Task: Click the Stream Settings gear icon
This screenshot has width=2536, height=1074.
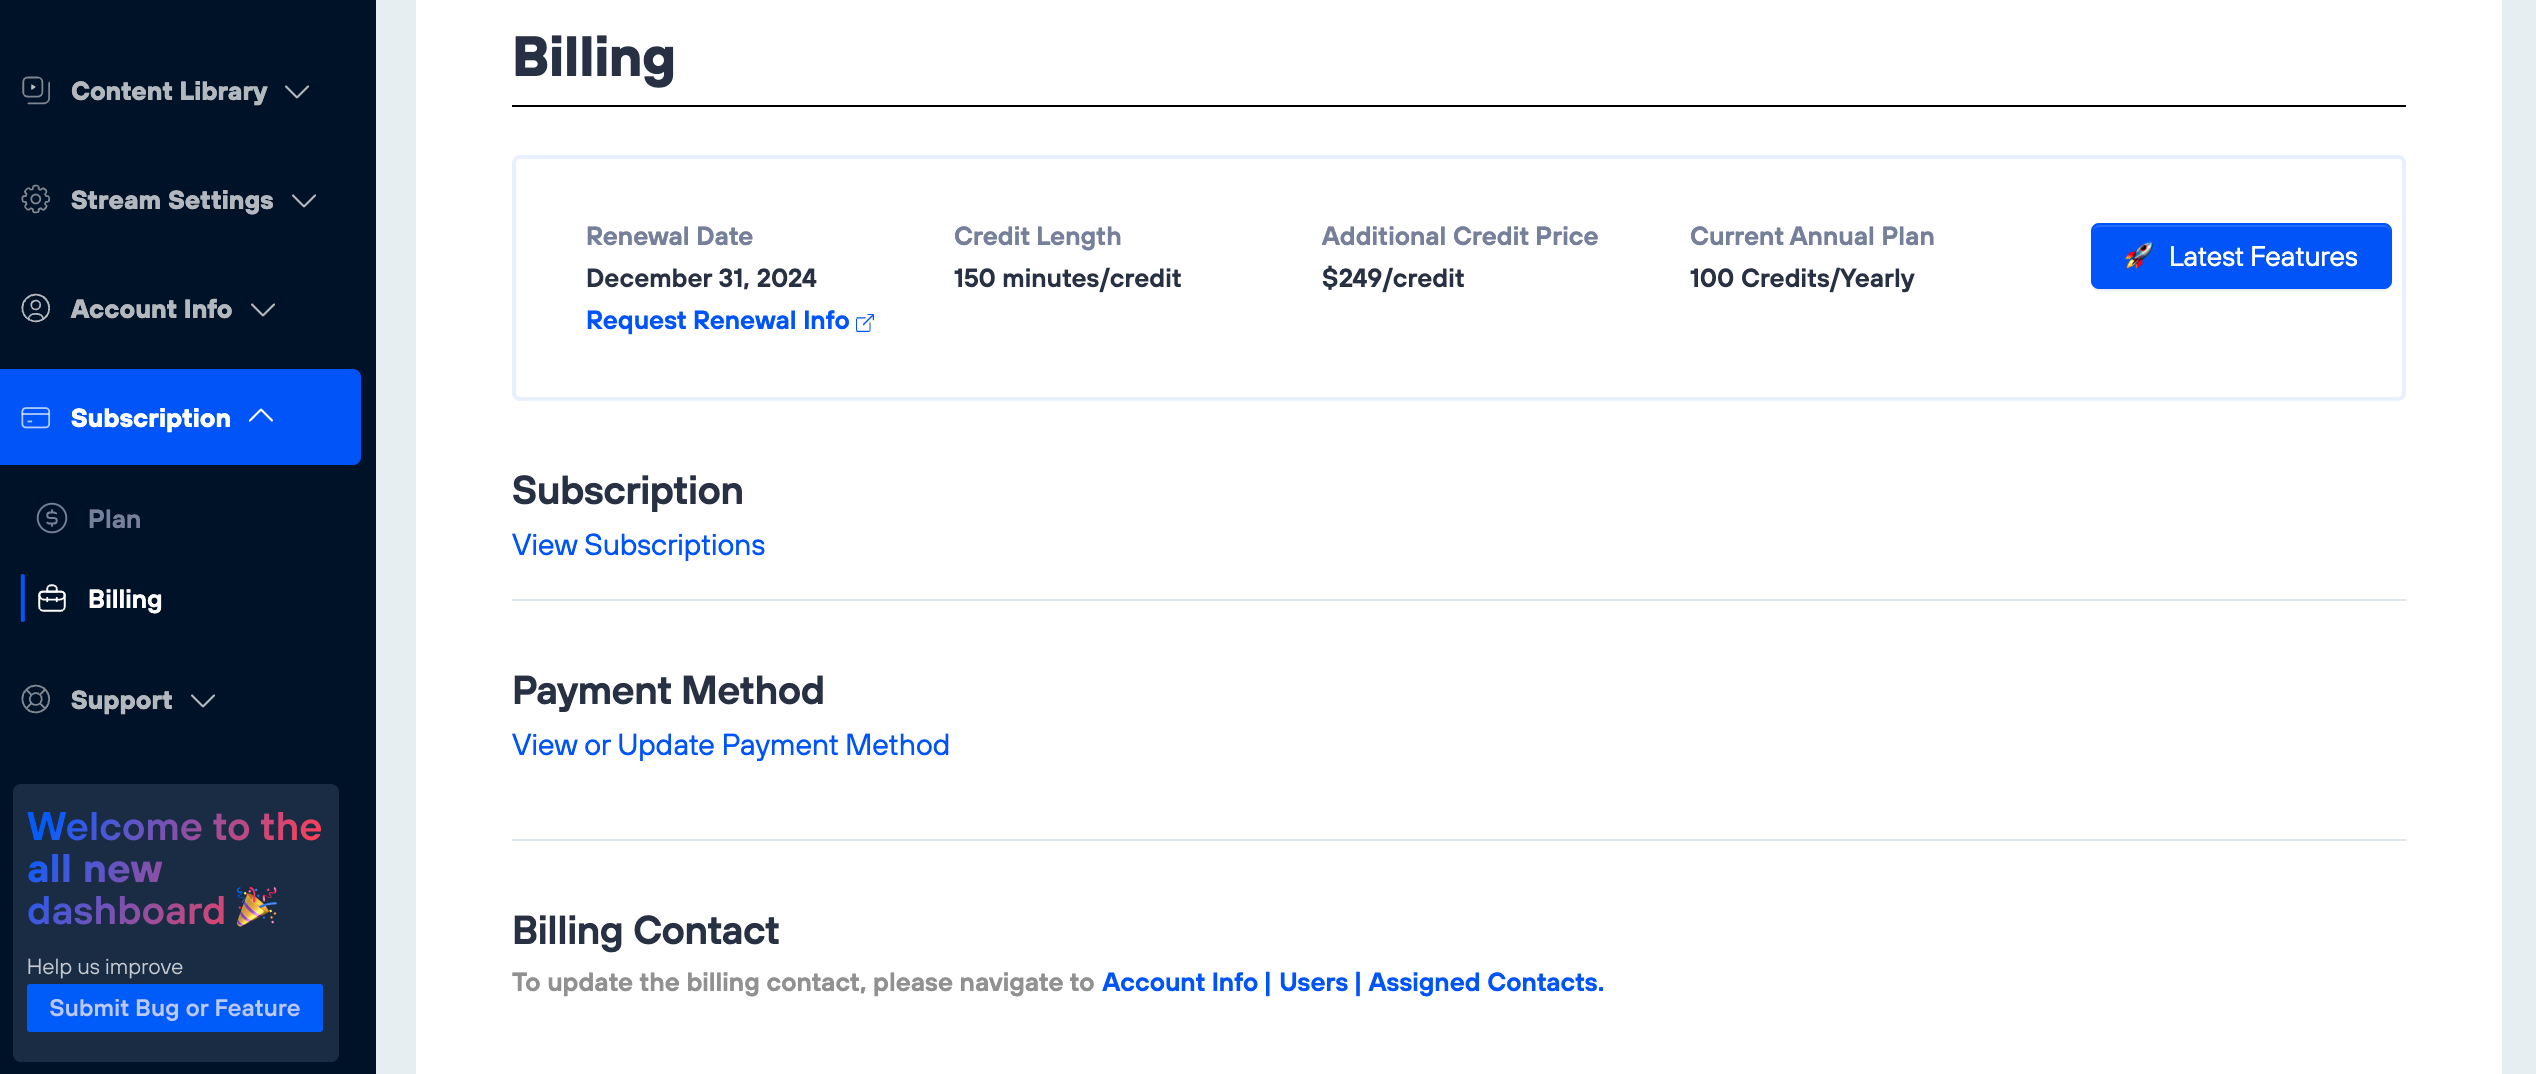Action: [36, 200]
